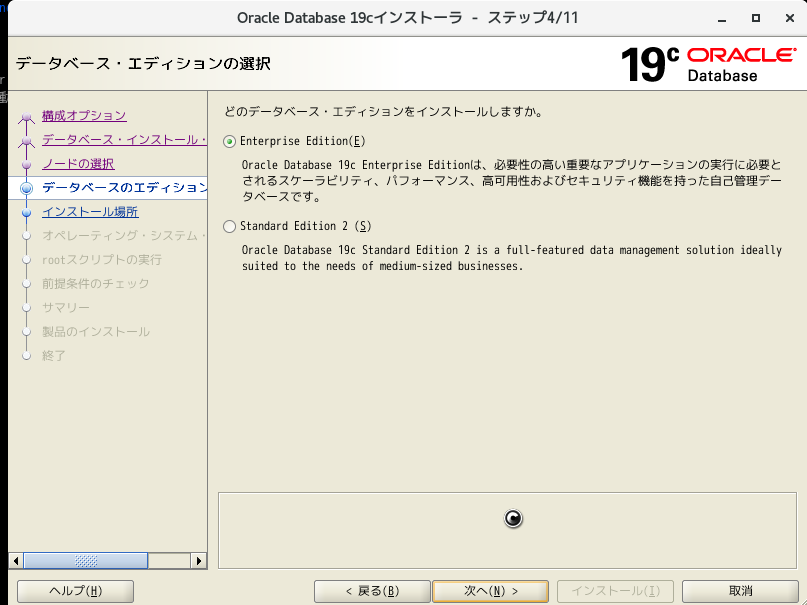Click the step marker beside 構成オプション

[27, 117]
